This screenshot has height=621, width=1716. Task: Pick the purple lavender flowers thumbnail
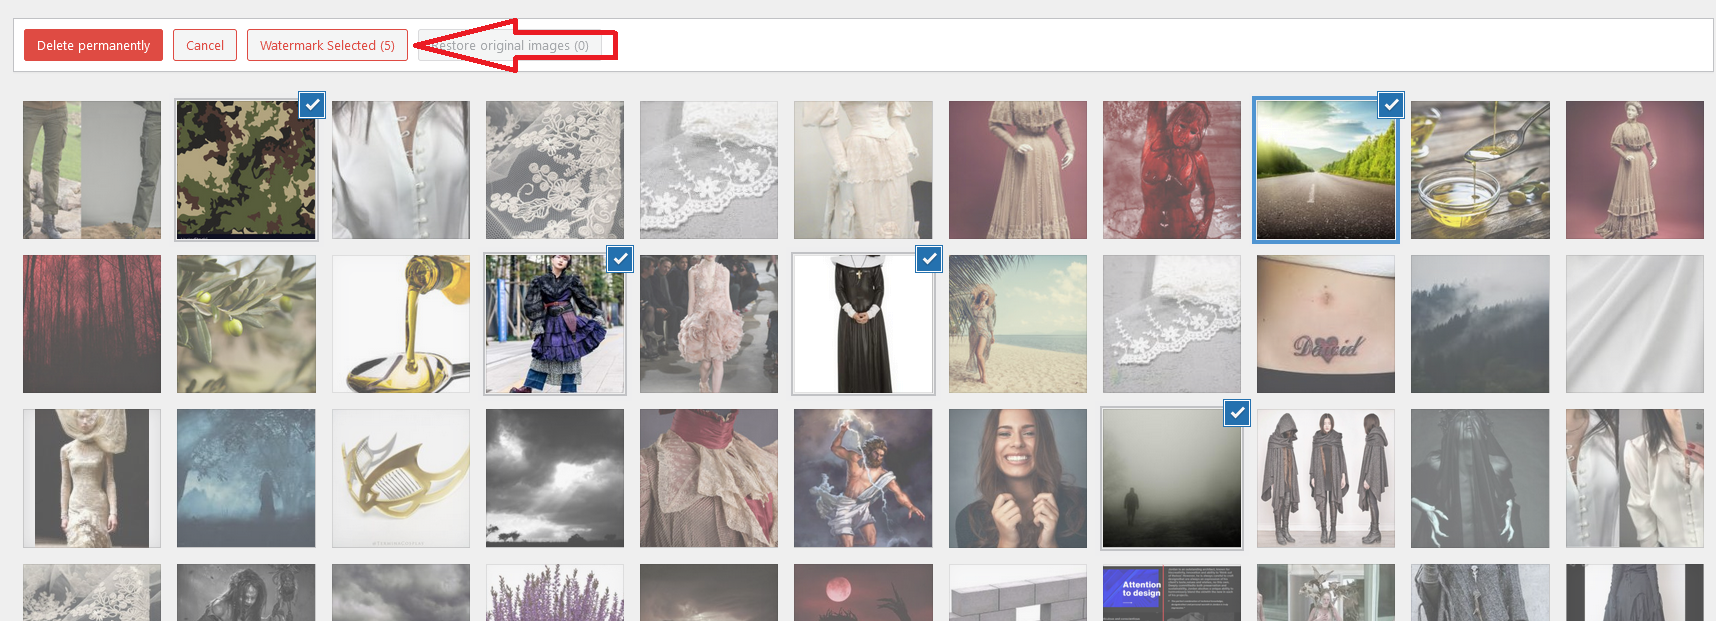tap(555, 592)
